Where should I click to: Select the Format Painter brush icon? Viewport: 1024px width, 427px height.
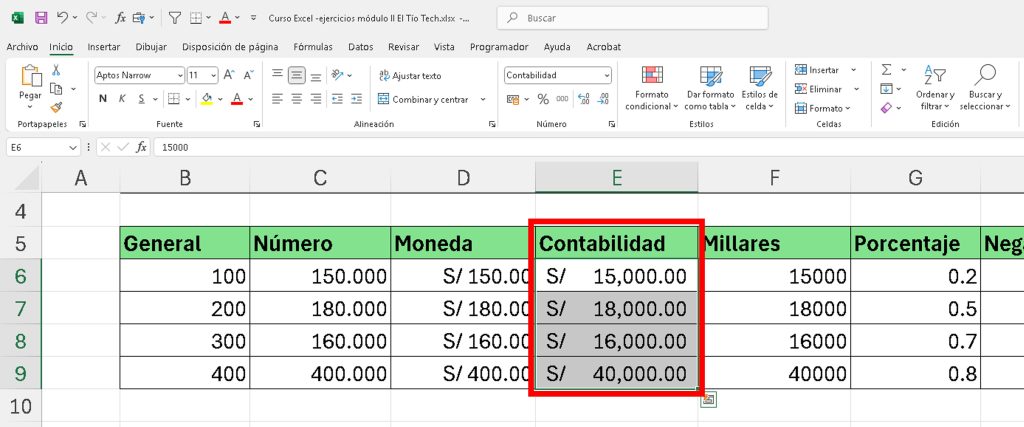(x=56, y=107)
